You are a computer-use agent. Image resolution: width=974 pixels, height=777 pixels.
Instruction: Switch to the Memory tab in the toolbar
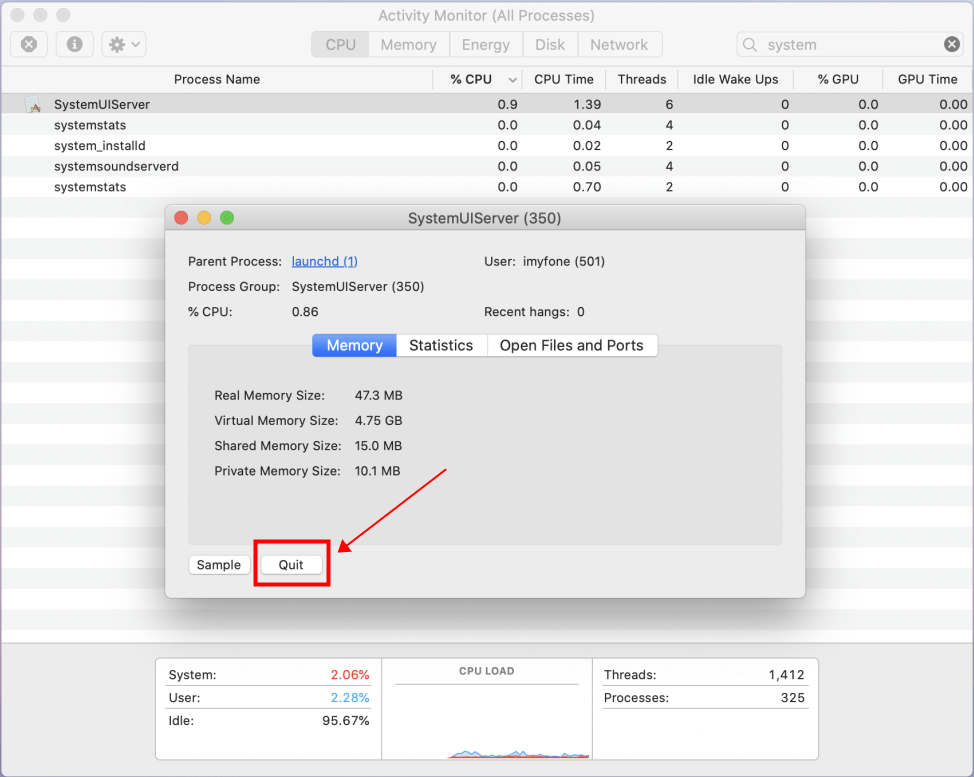(407, 44)
